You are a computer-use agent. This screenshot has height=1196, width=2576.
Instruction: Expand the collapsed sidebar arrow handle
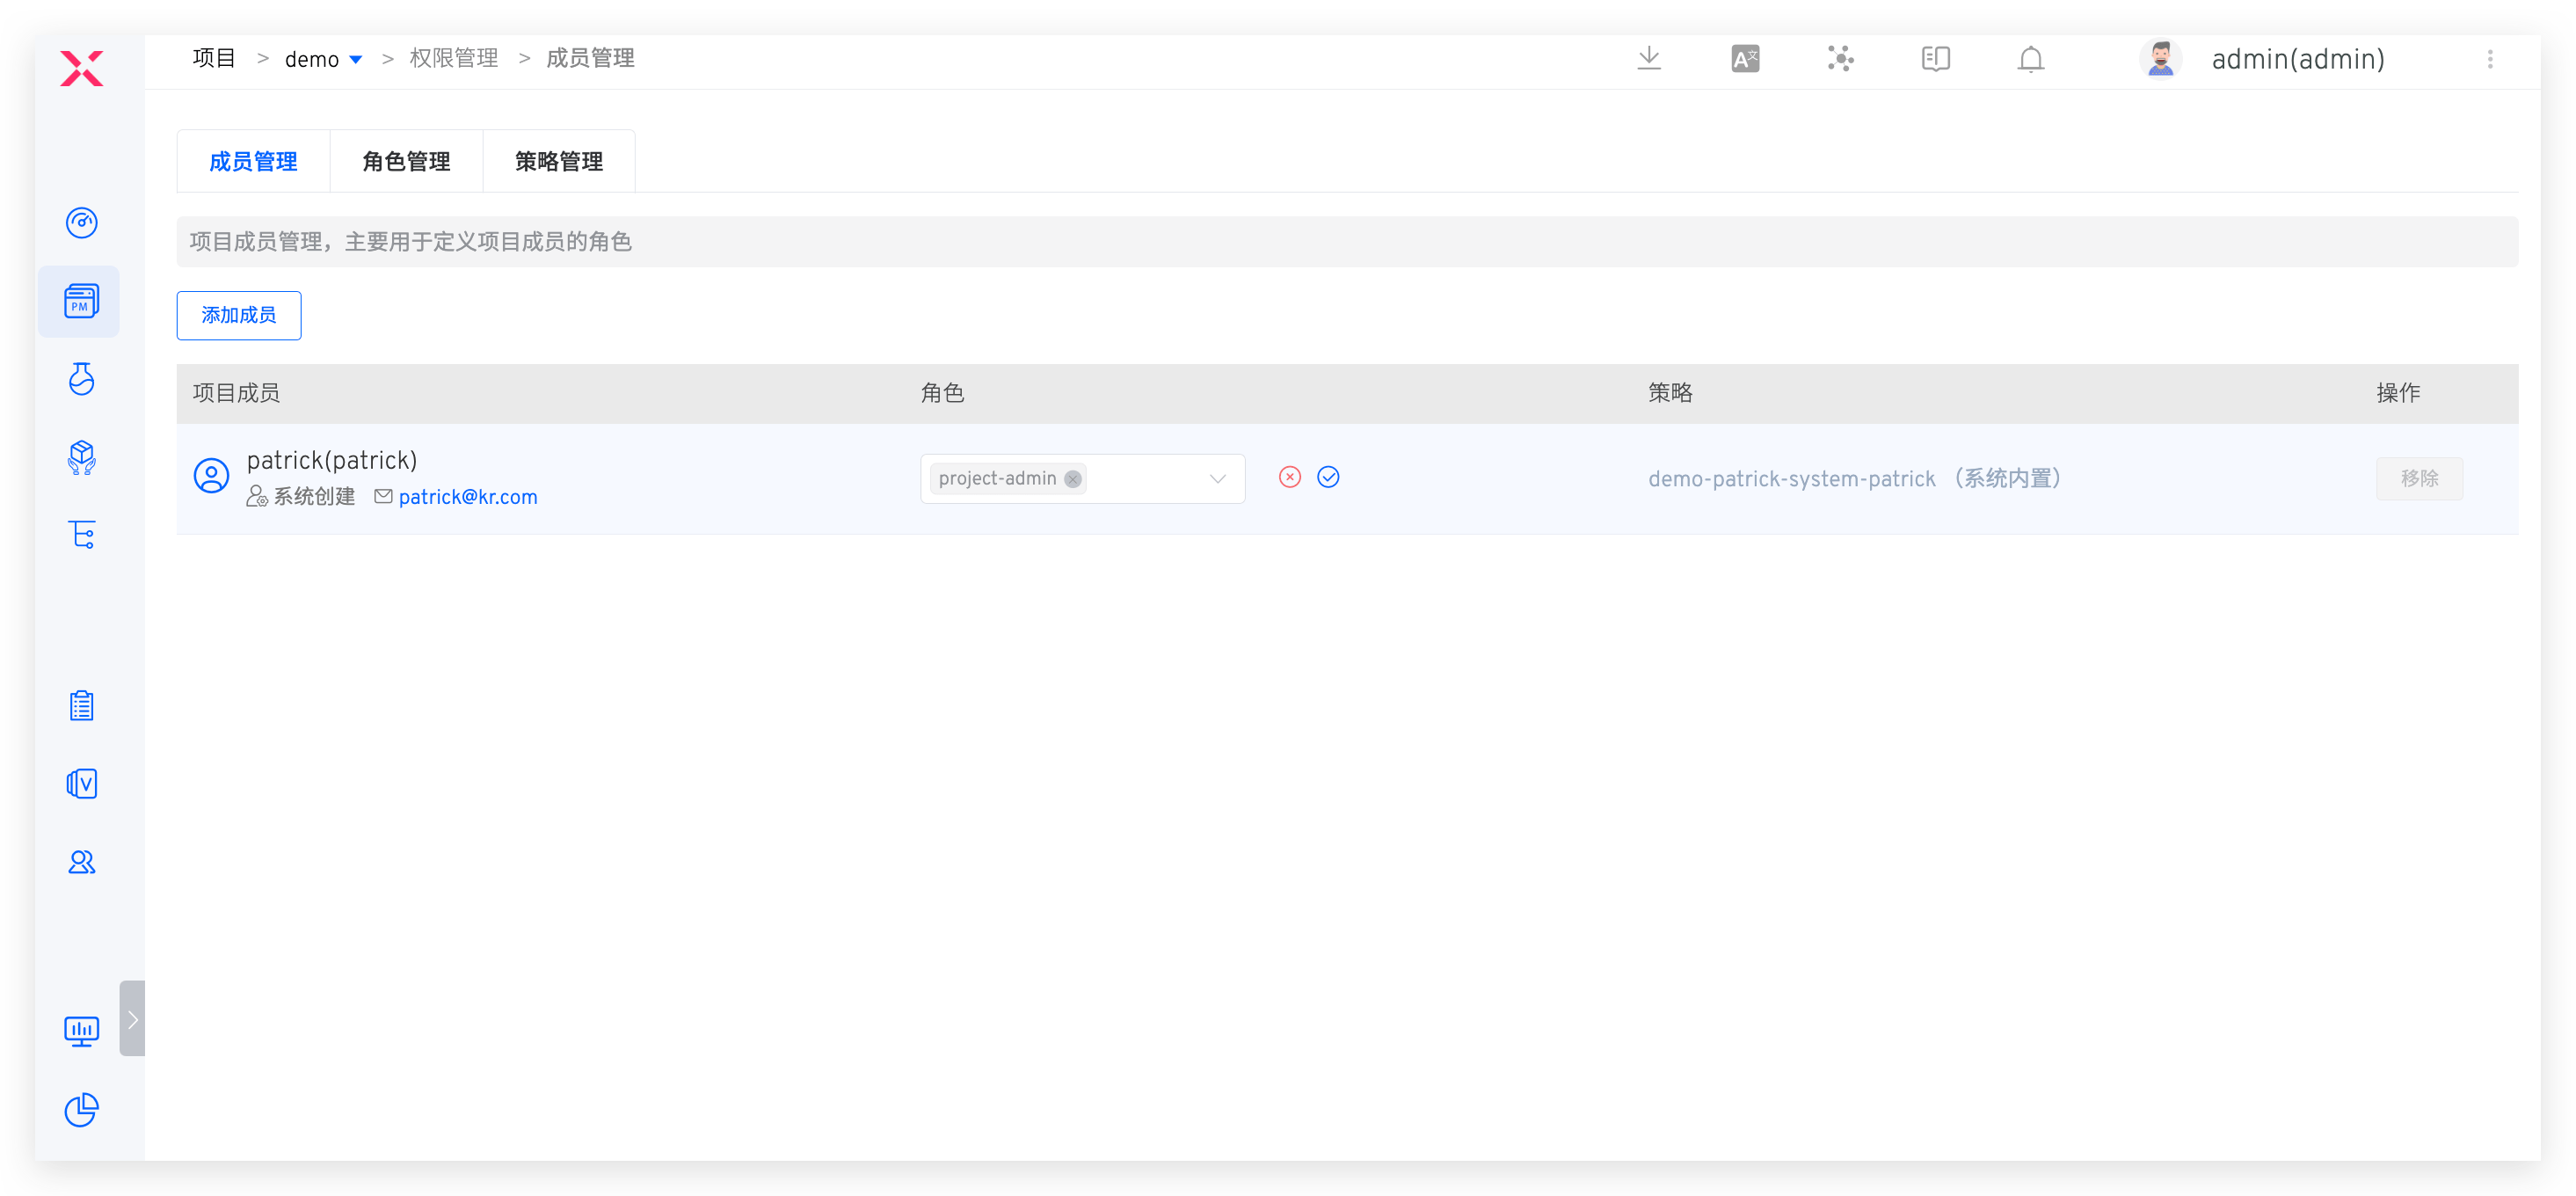pos(132,1019)
